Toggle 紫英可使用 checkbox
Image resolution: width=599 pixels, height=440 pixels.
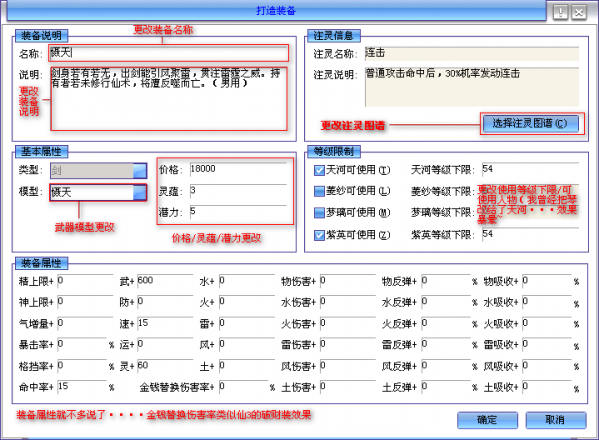pos(319,235)
